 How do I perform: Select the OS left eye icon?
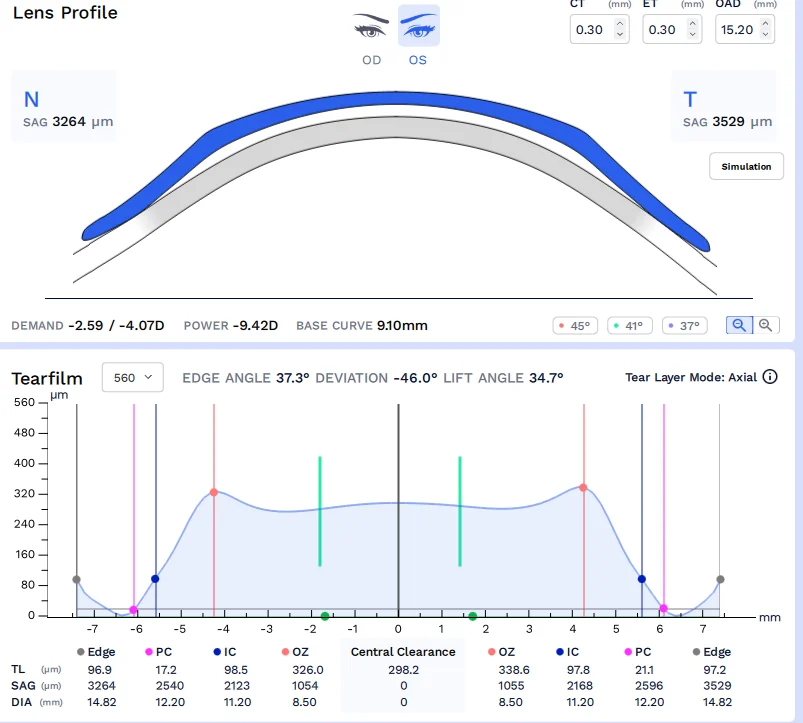[x=418, y=27]
